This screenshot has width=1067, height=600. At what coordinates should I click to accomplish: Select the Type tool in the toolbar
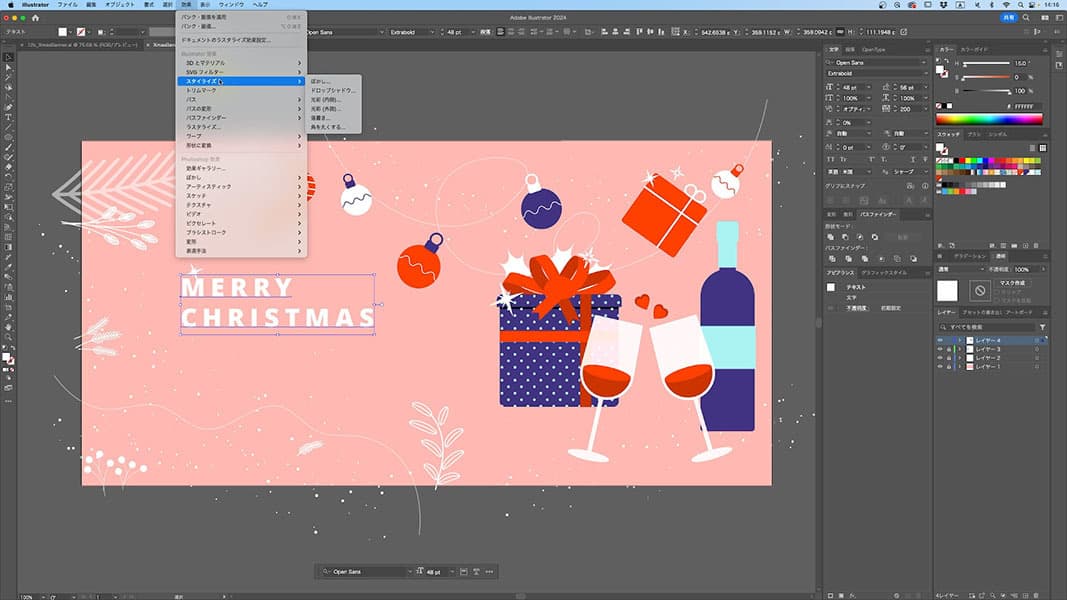coord(9,117)
